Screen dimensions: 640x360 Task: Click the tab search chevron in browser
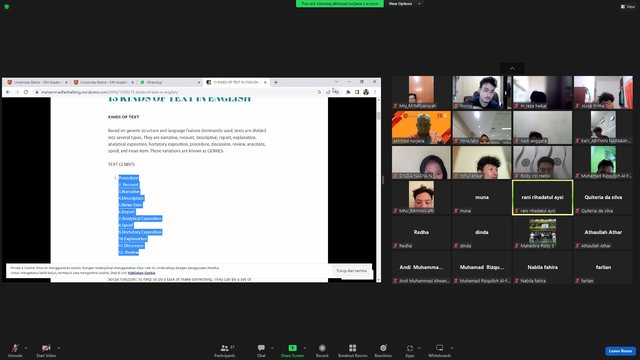pyautogui.click(x=336, y=82)
